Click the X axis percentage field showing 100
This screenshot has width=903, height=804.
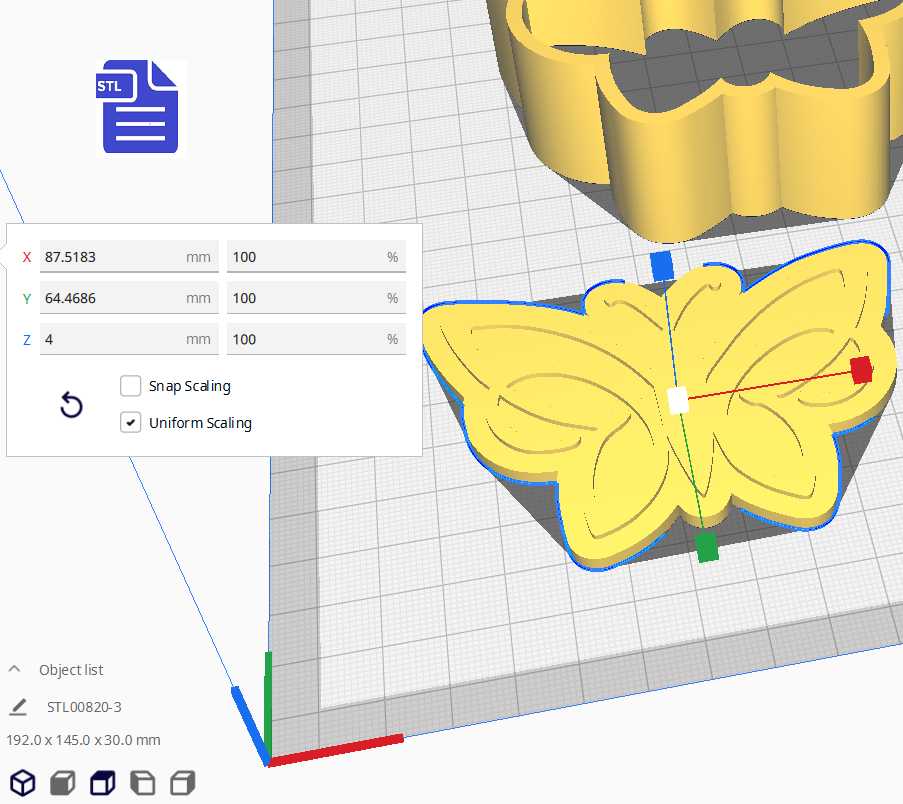pos(316,257)
